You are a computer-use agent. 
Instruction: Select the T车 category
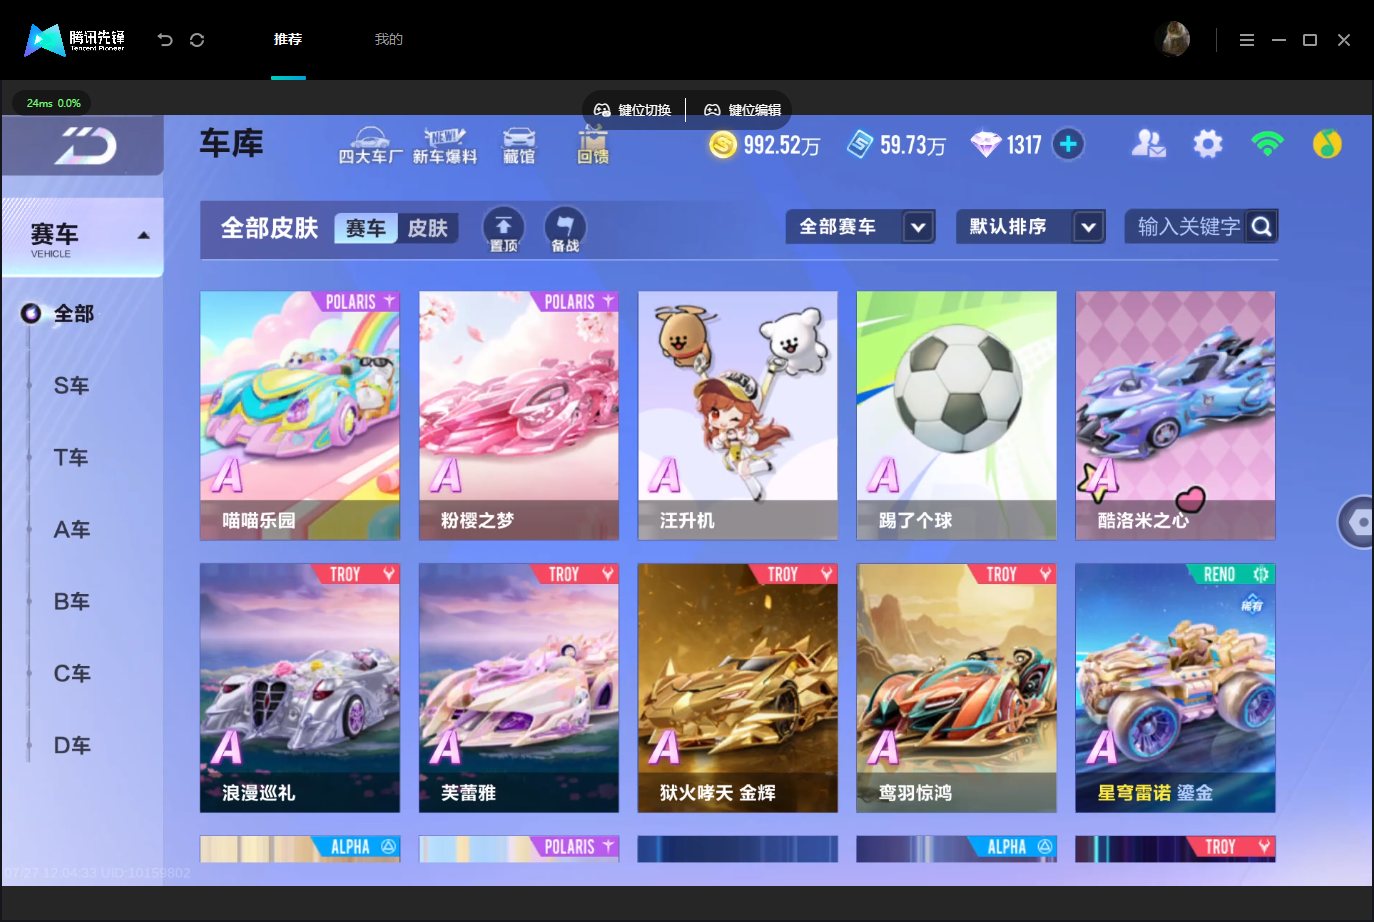tap(71, 458)
